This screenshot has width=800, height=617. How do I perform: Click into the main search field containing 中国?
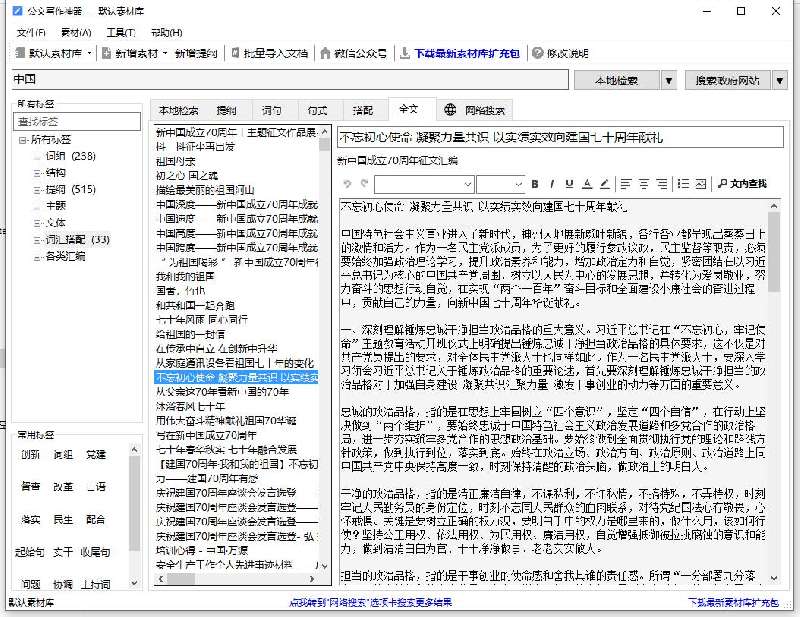point(290,80)
